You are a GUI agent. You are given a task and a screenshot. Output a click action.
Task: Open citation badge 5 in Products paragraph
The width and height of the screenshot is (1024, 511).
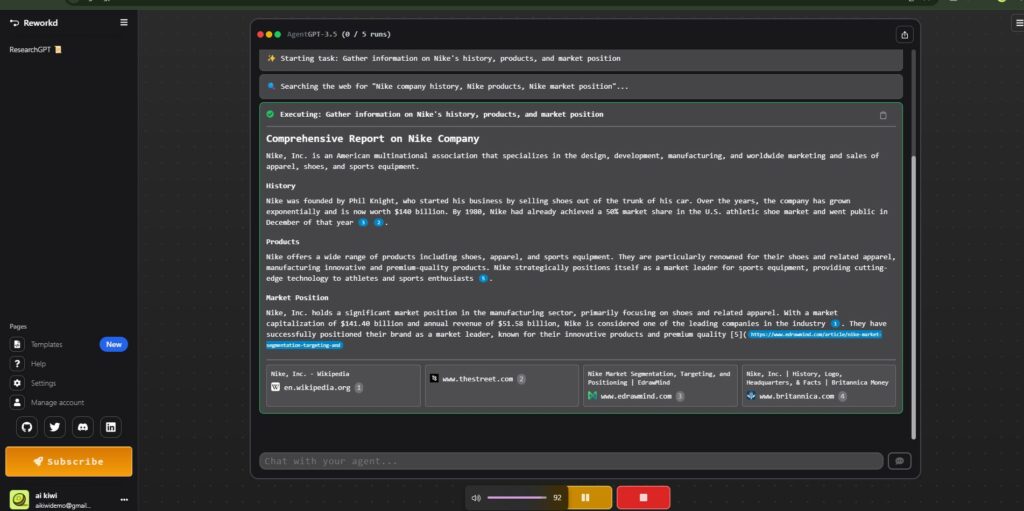click(483, 278)
